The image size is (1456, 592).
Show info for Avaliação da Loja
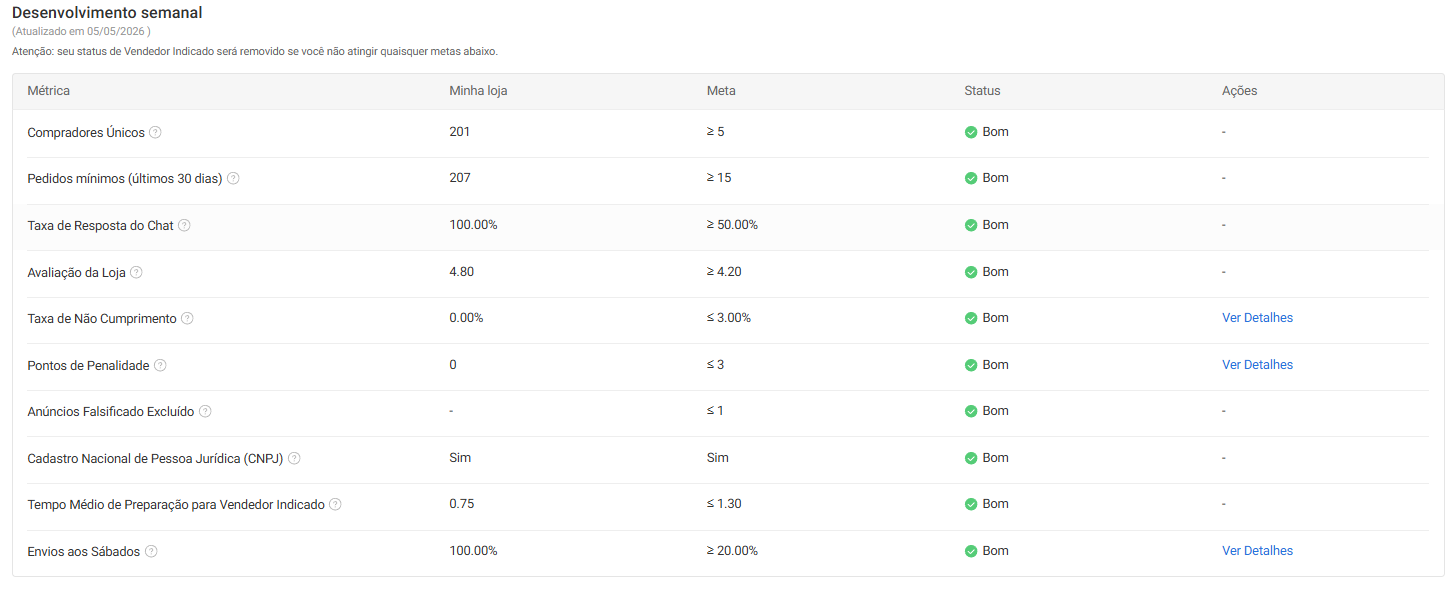pyautogui.click(x=136, y=272)
